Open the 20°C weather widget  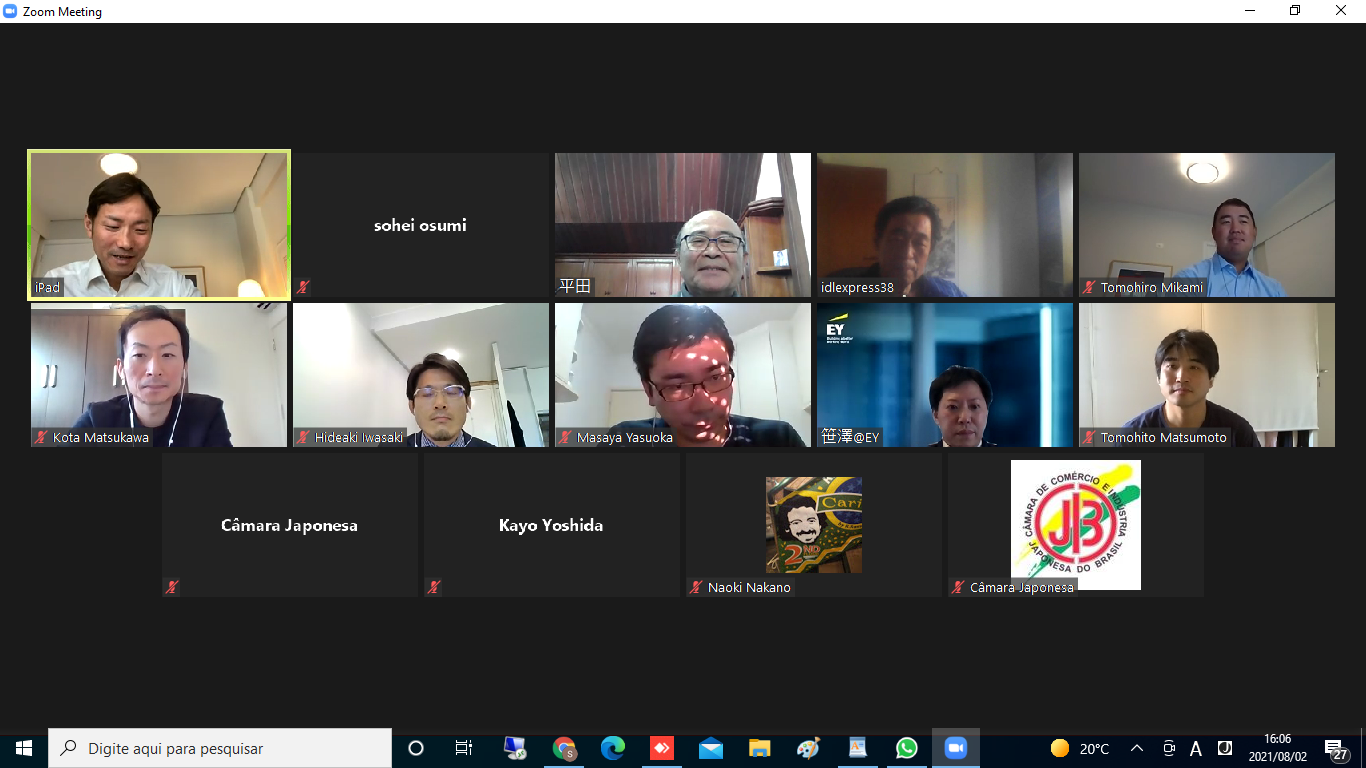click(x=1081, y=748)
